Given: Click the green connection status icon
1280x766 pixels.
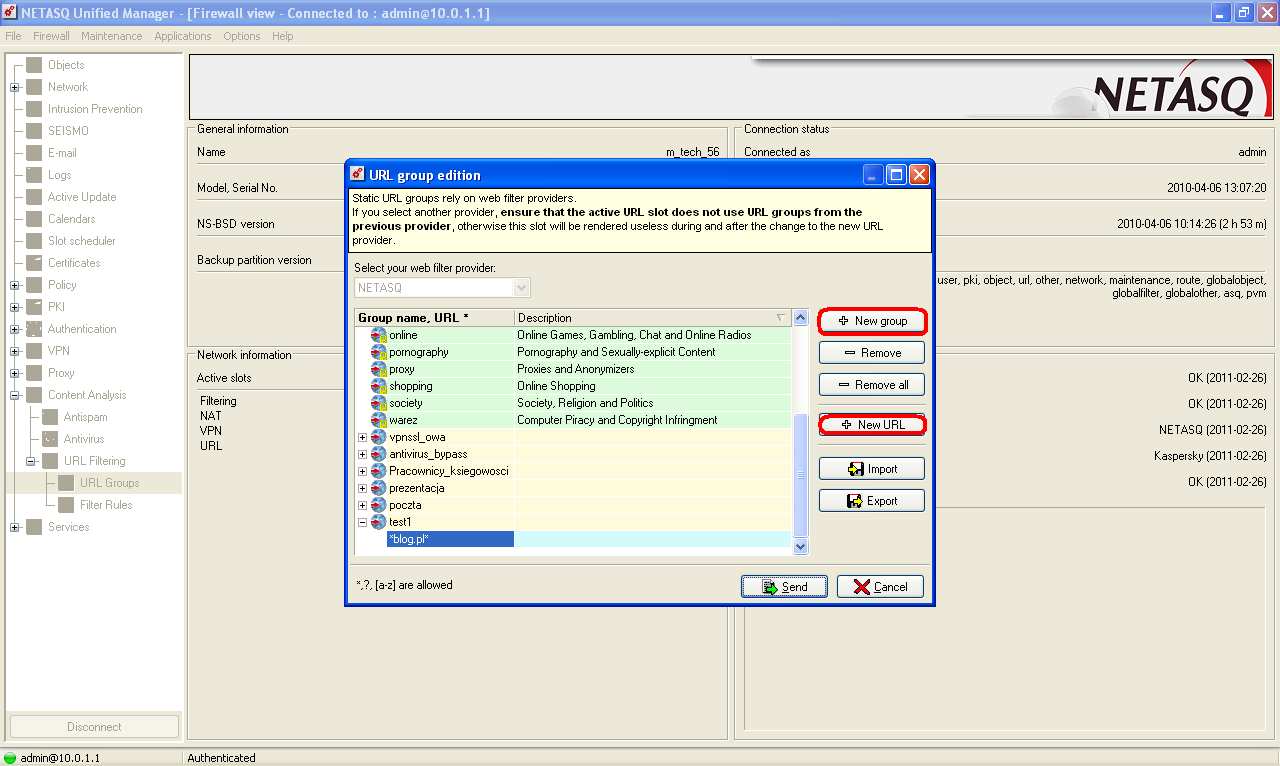Looking at the screenshot, I should pyautogui.click(x=10, y=758).
